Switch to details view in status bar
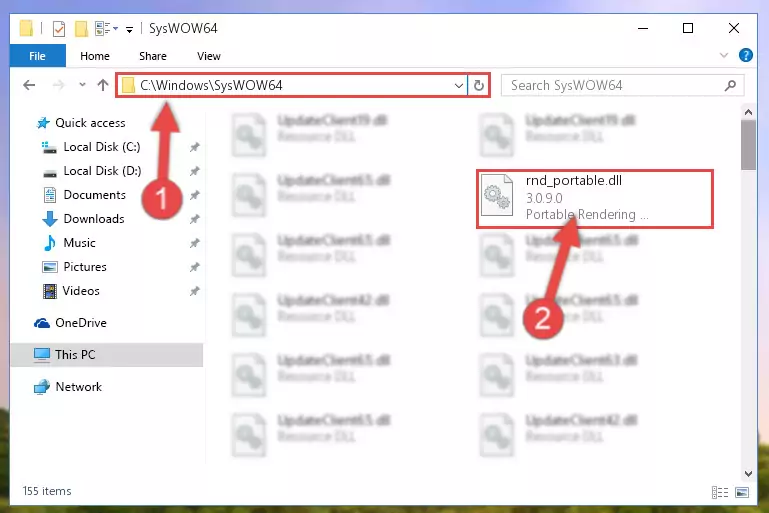This screenshot has width=769, height=513. (719, 492)
